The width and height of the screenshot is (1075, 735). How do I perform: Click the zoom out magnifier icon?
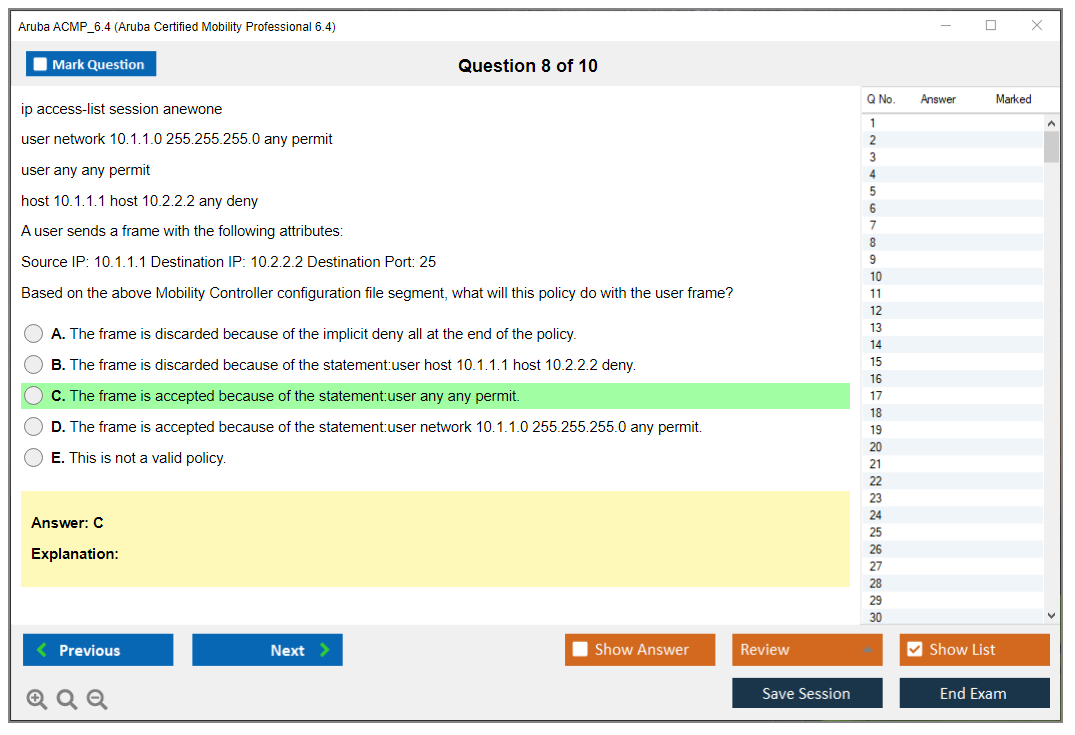tap(97, 700)
